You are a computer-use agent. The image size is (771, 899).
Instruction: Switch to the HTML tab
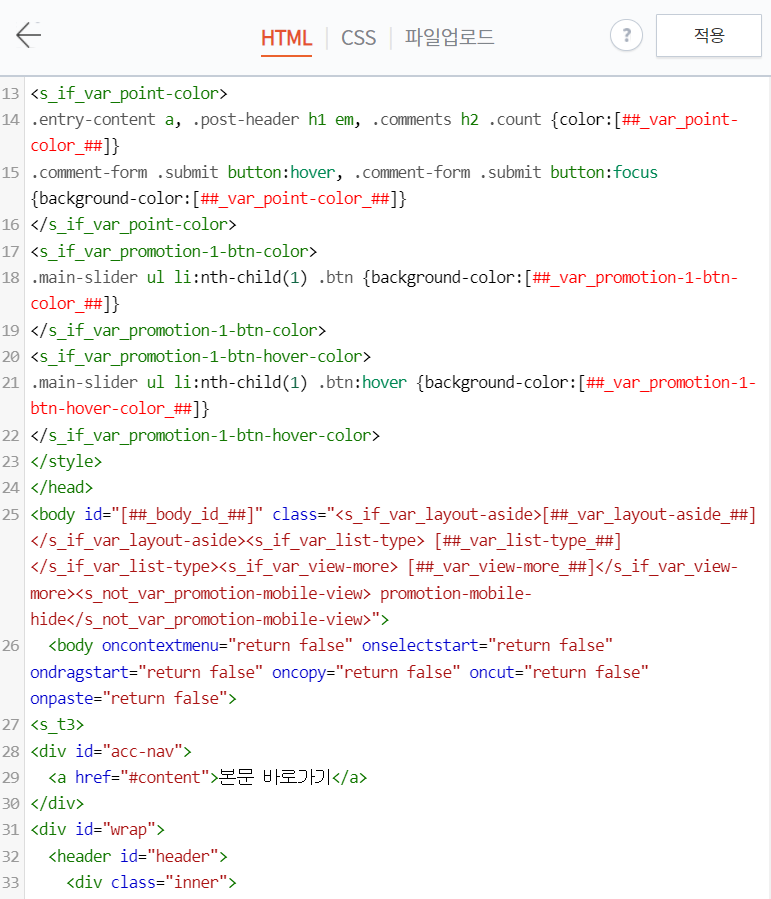point(286,38)
